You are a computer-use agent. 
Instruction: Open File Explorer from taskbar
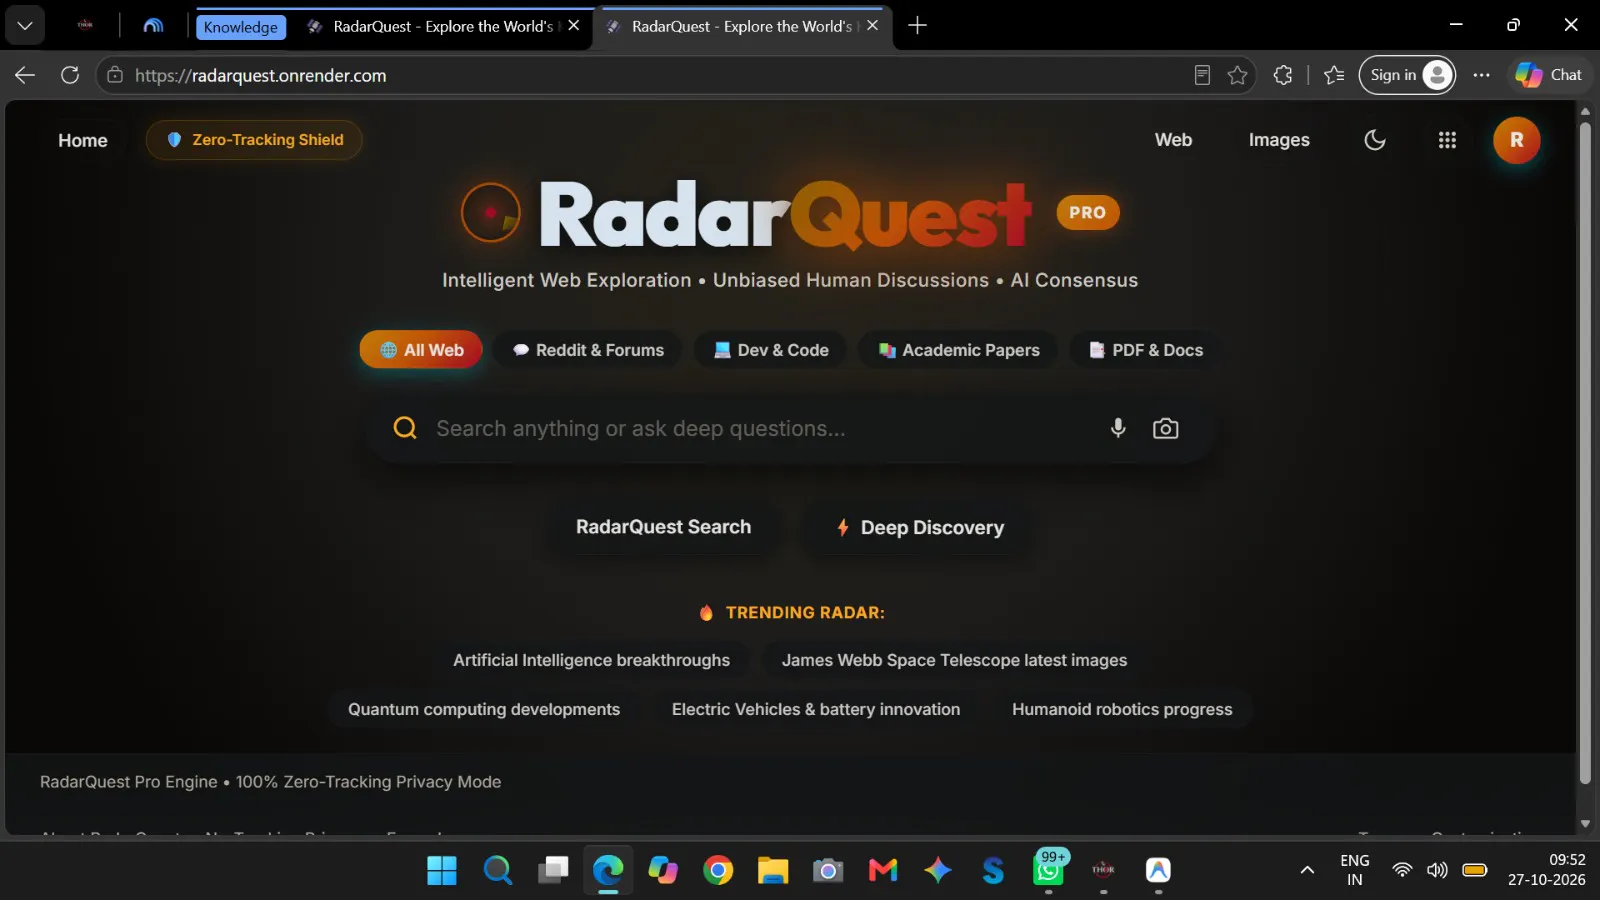[x=773, y=870]
